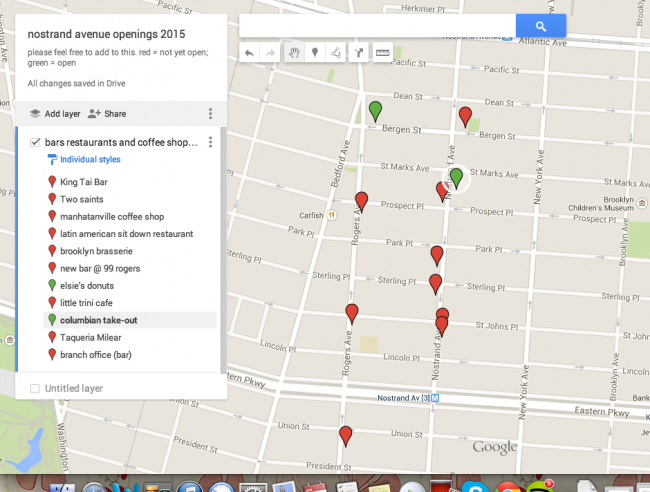Click the red pin at Prospect Pl and Rogers Ave
Viewport: 650px width, 492px height.
[361, 202]
